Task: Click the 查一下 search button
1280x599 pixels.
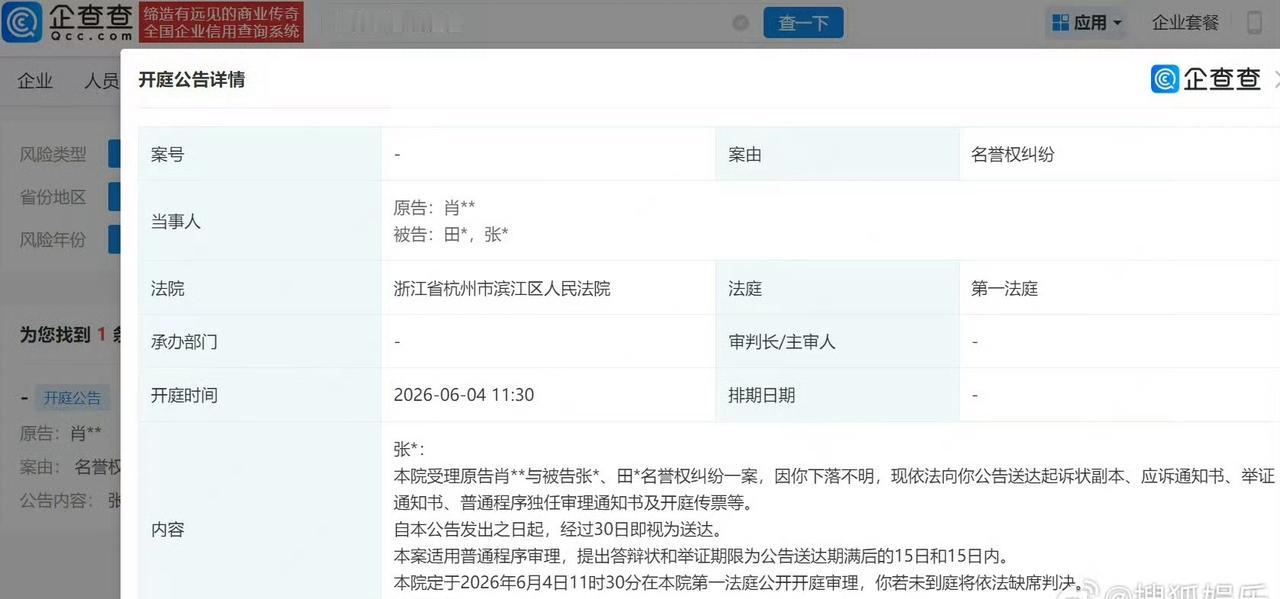Action: [x=803, y=22]
